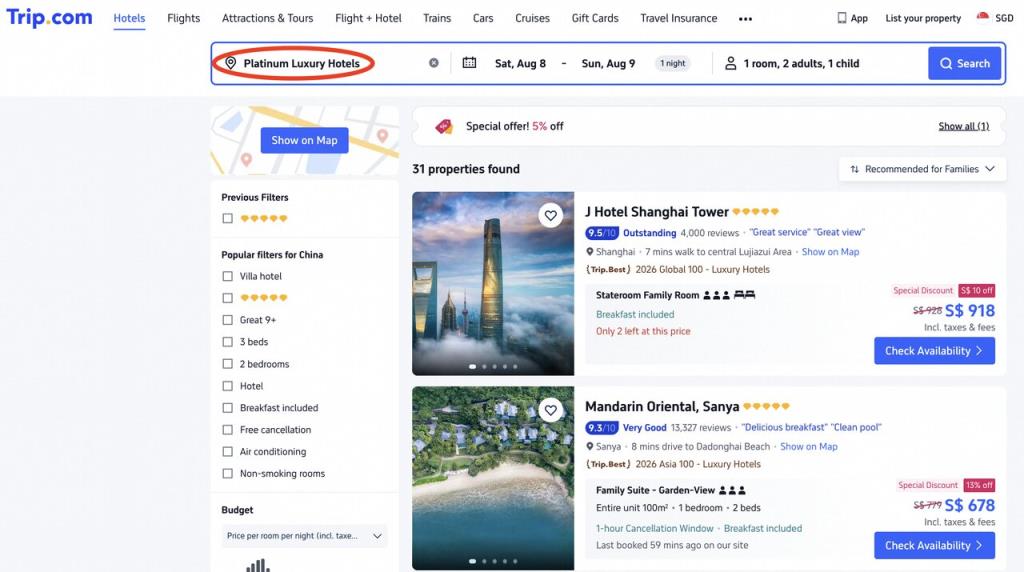This screenshot has height=572, width=1024.
Task: Click the guest person icon
Action: click(731, 63)
